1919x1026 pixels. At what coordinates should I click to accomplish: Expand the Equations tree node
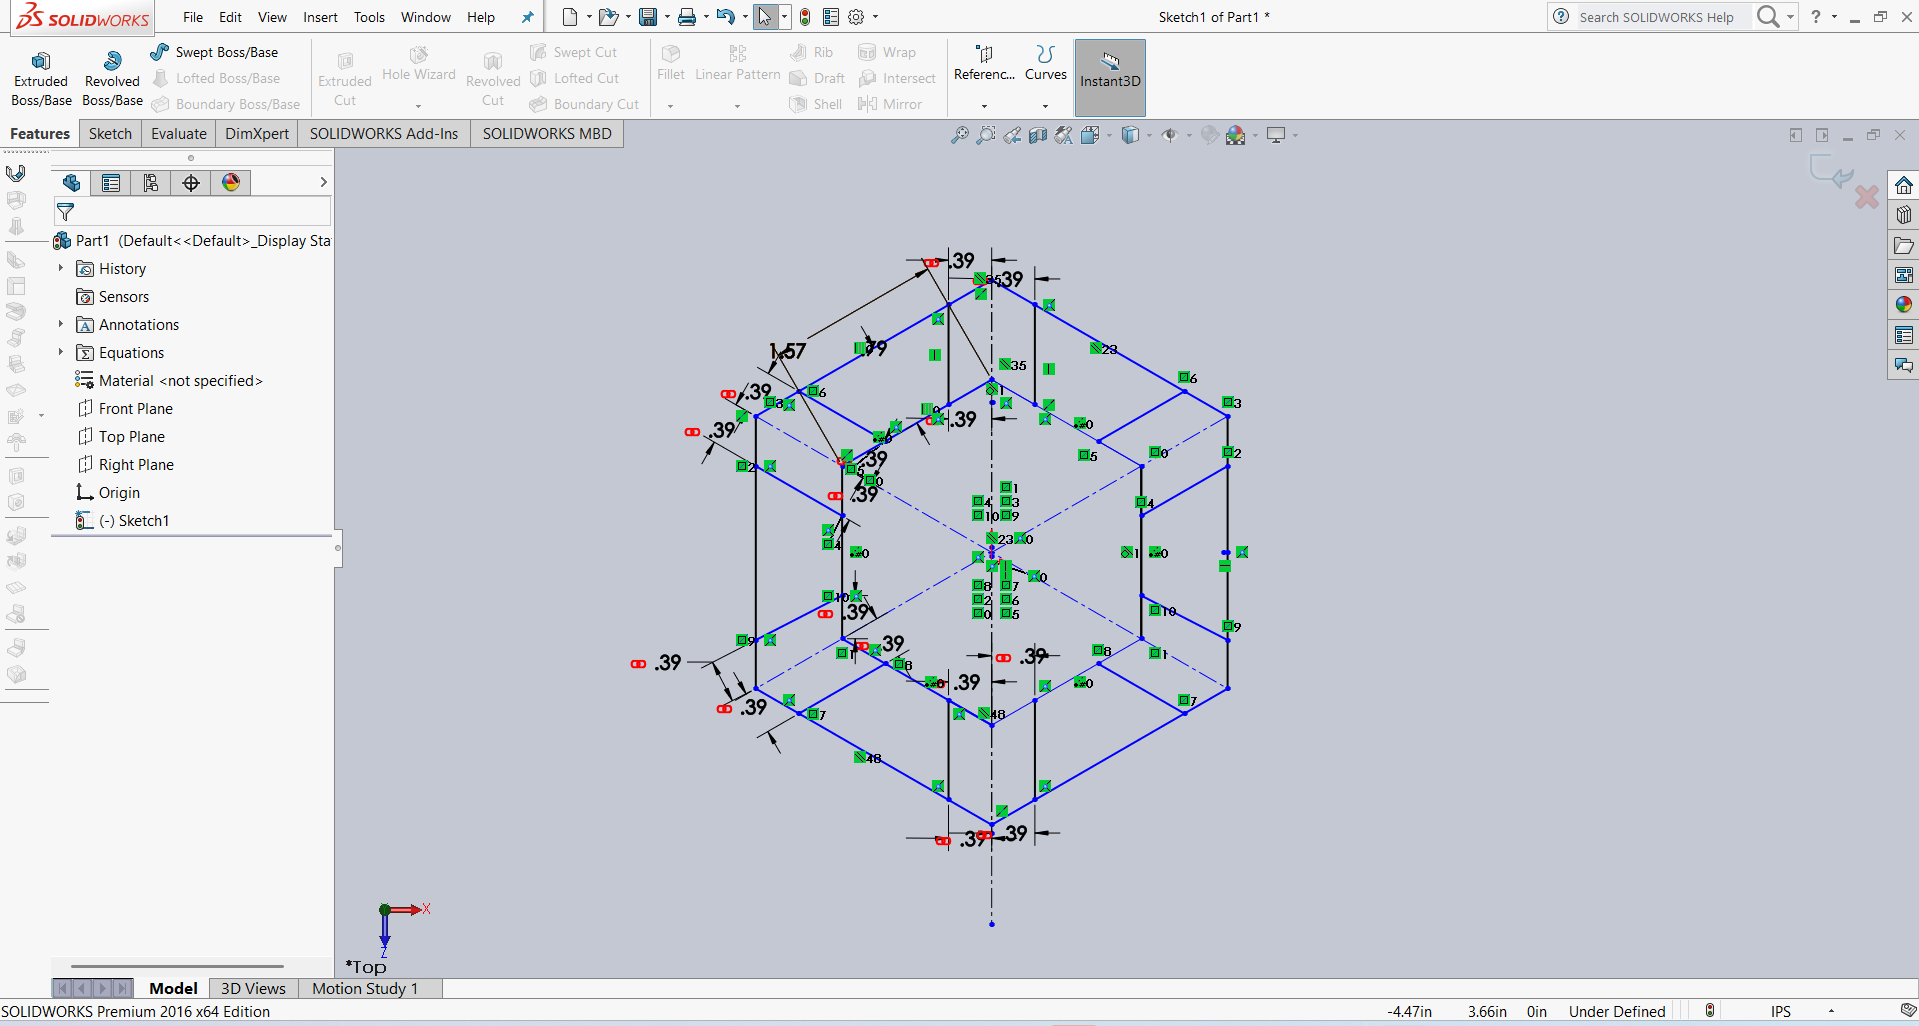coord(61,352)
